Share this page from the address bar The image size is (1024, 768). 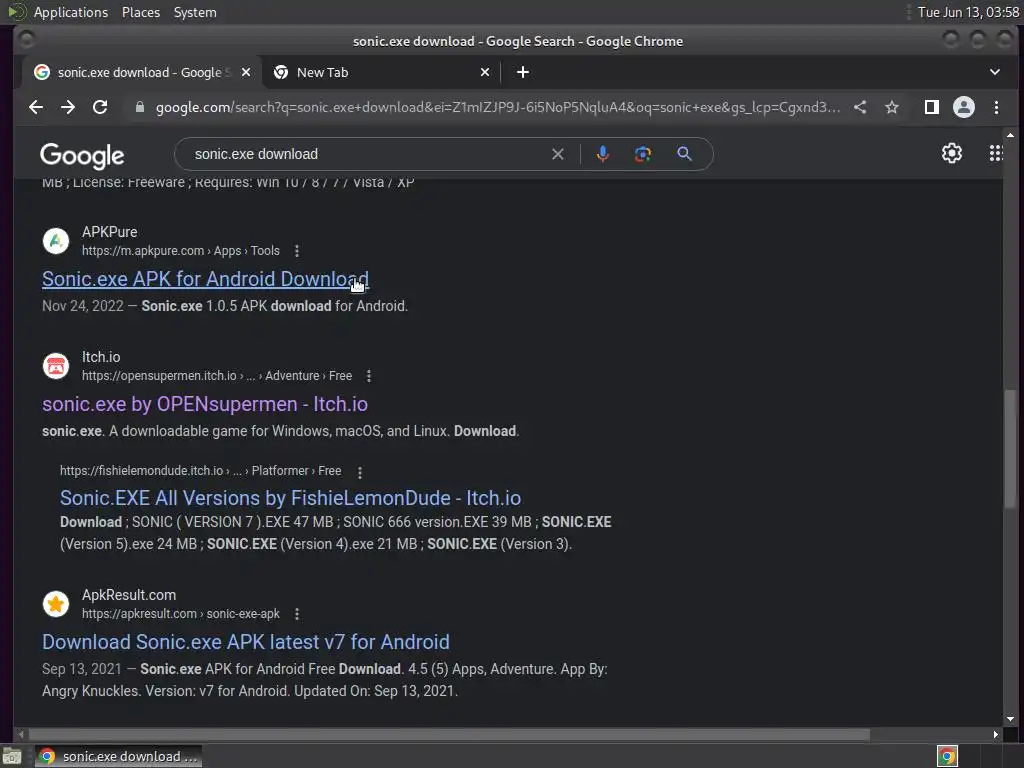tap(860, 107)
